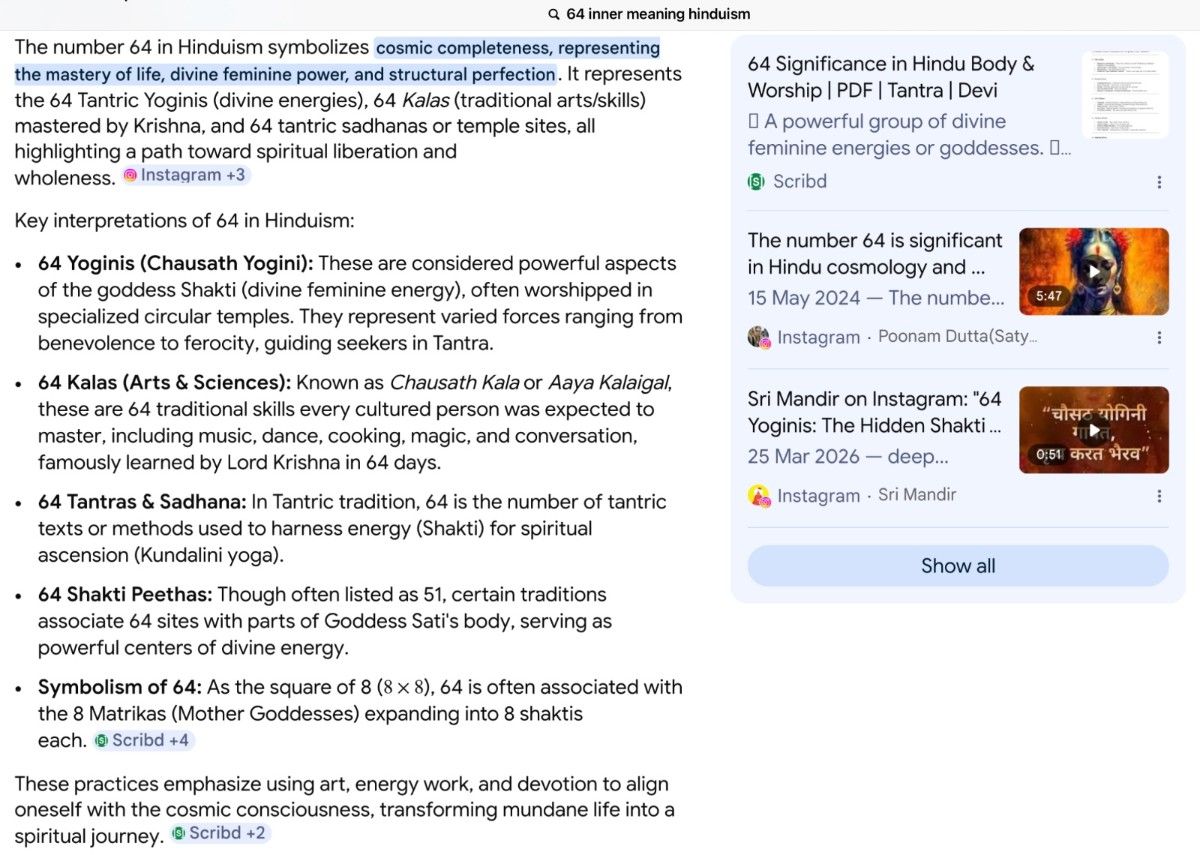Viewport: 1200px width, 855px height.
Task: Click the Scribd logo under first result
Action: 756,182
